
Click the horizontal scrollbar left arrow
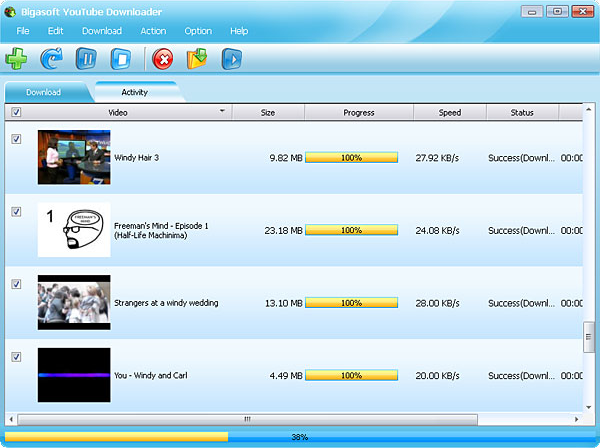(11, 419)
